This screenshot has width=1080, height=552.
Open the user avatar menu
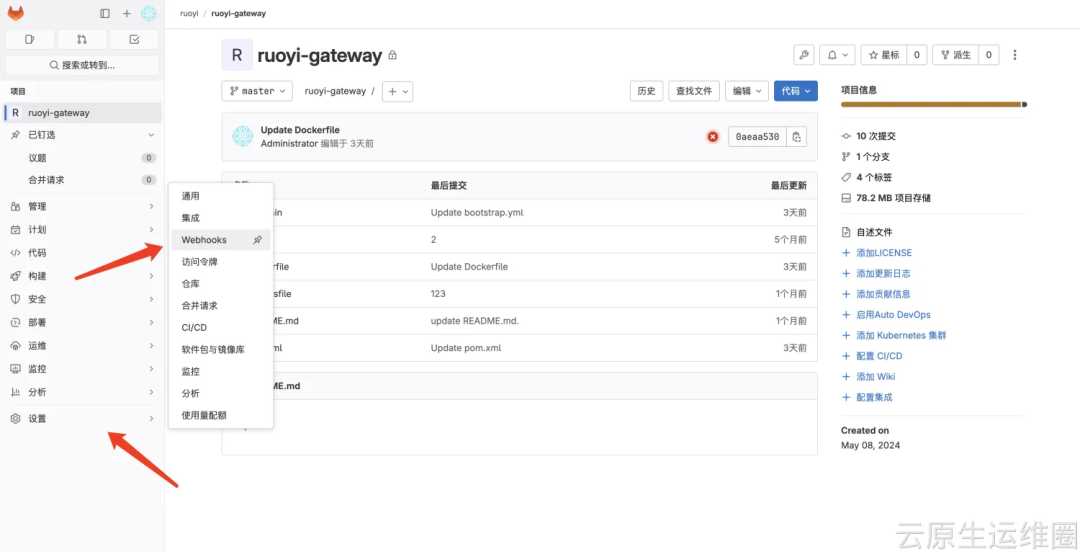pos(149,13)
